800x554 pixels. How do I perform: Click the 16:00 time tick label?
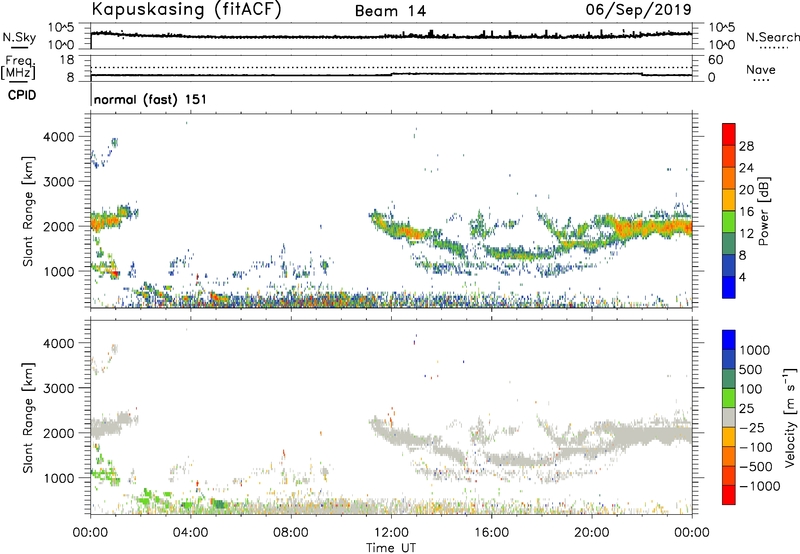tap(491, 533)
